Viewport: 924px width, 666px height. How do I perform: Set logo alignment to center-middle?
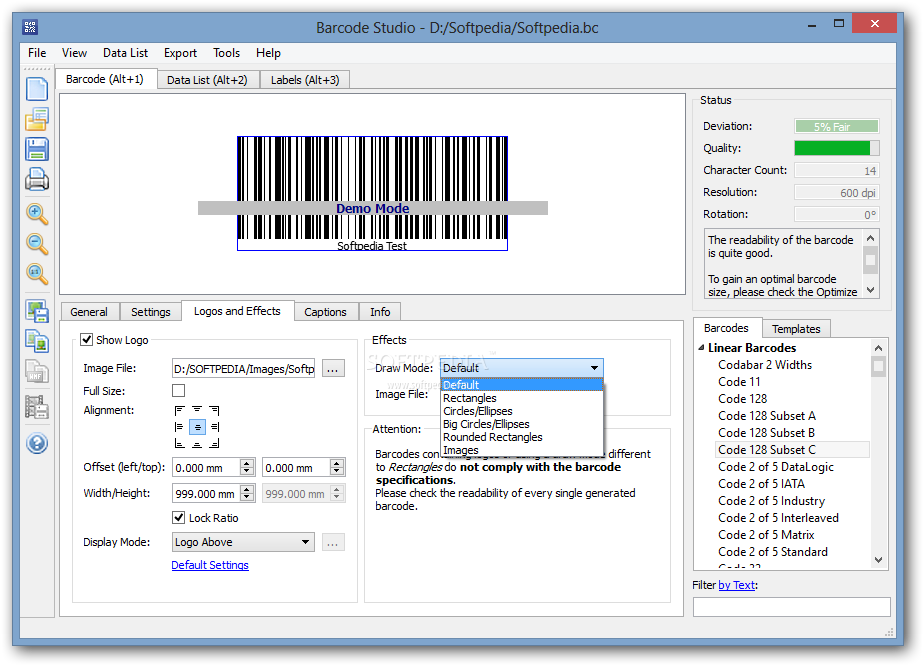[x=197, y=427]
